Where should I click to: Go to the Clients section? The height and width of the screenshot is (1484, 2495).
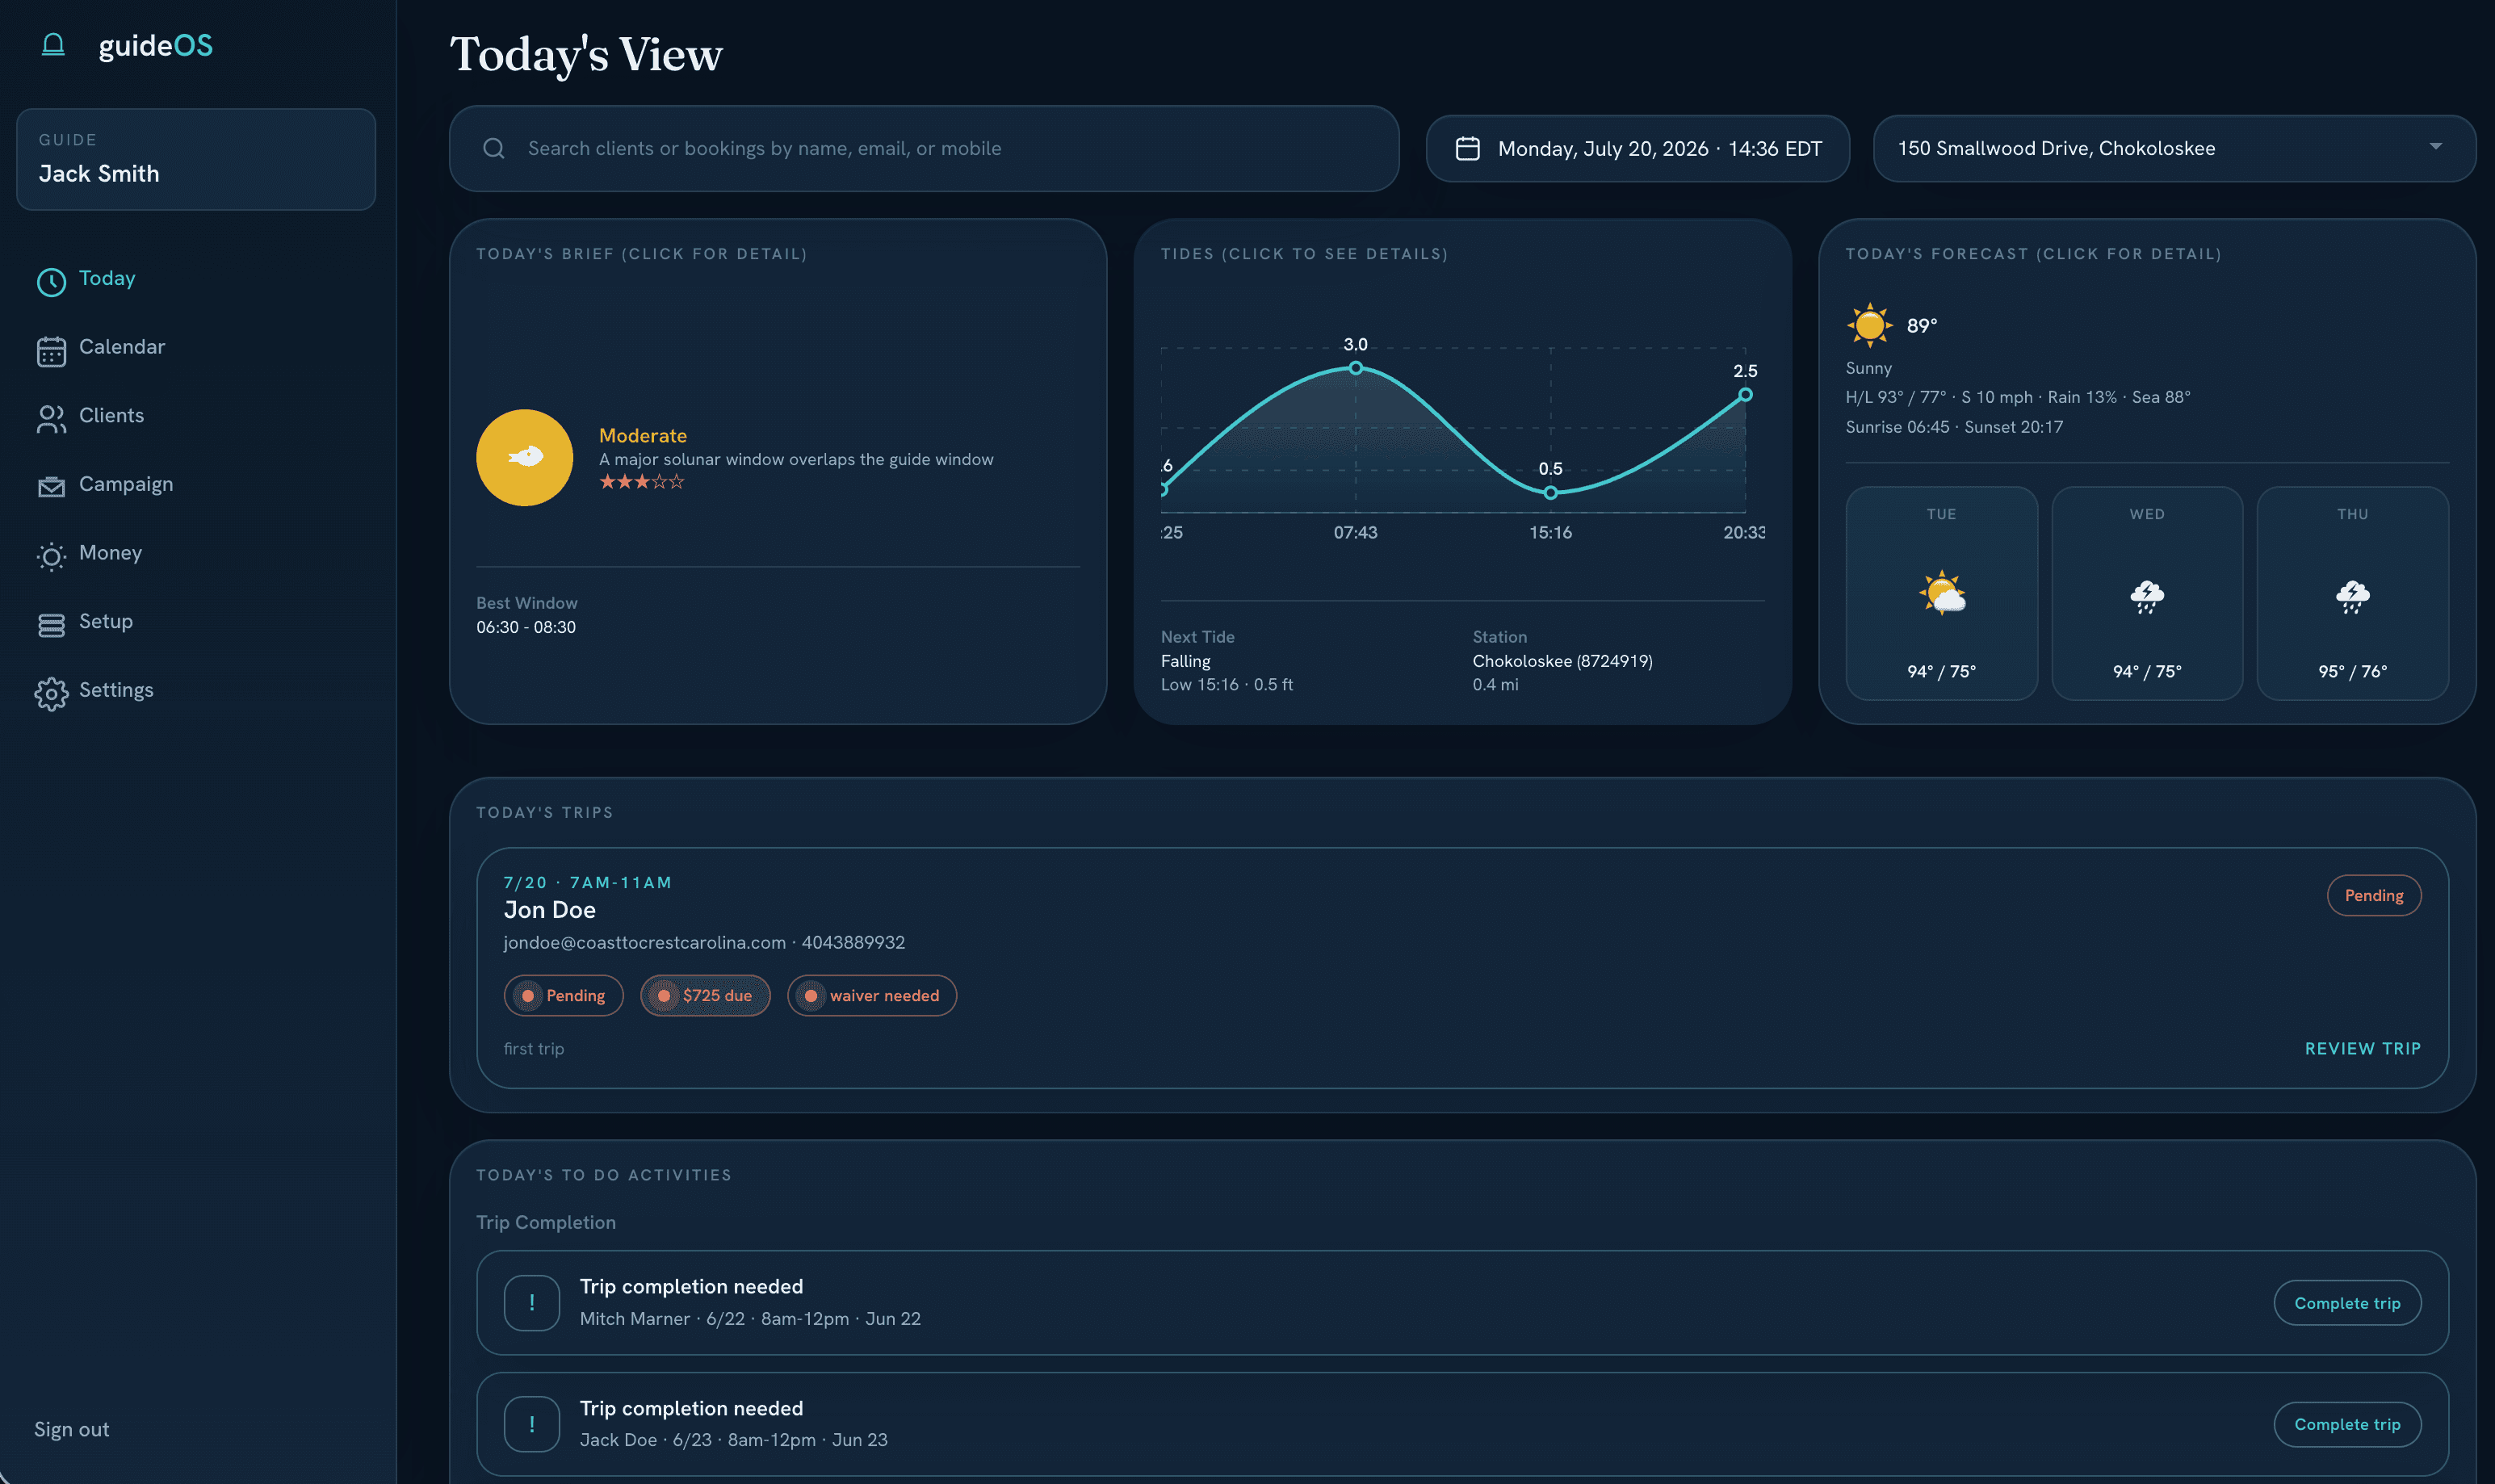pos(111,415)
